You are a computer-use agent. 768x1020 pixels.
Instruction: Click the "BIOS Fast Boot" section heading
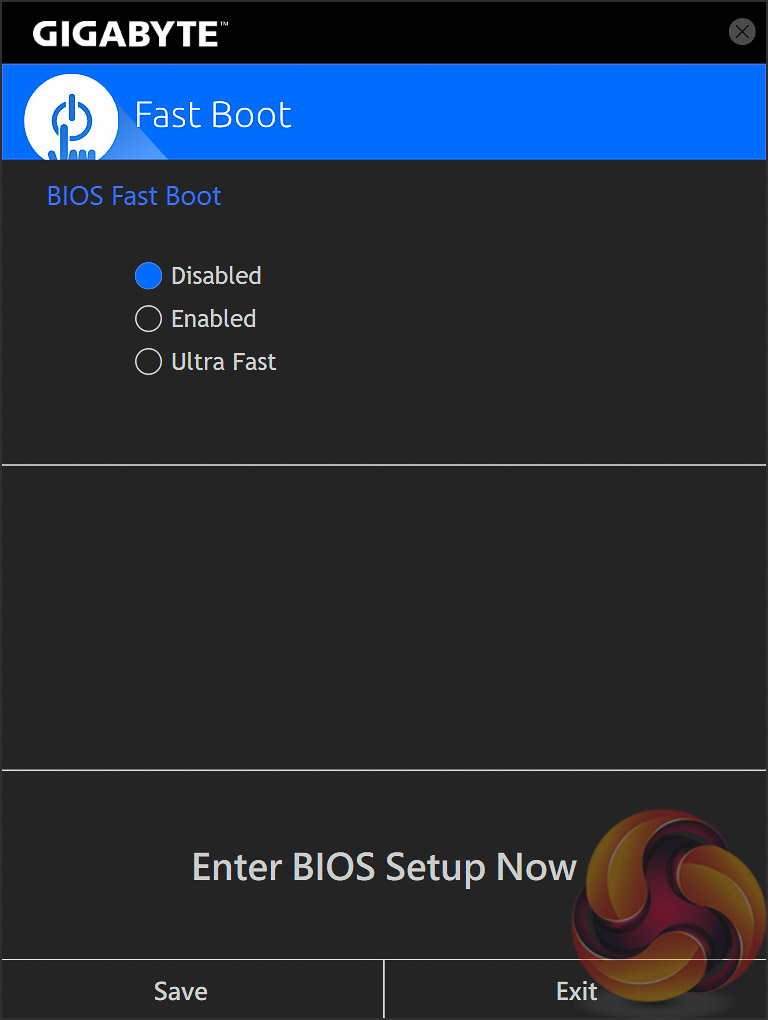tap(134, 195)
